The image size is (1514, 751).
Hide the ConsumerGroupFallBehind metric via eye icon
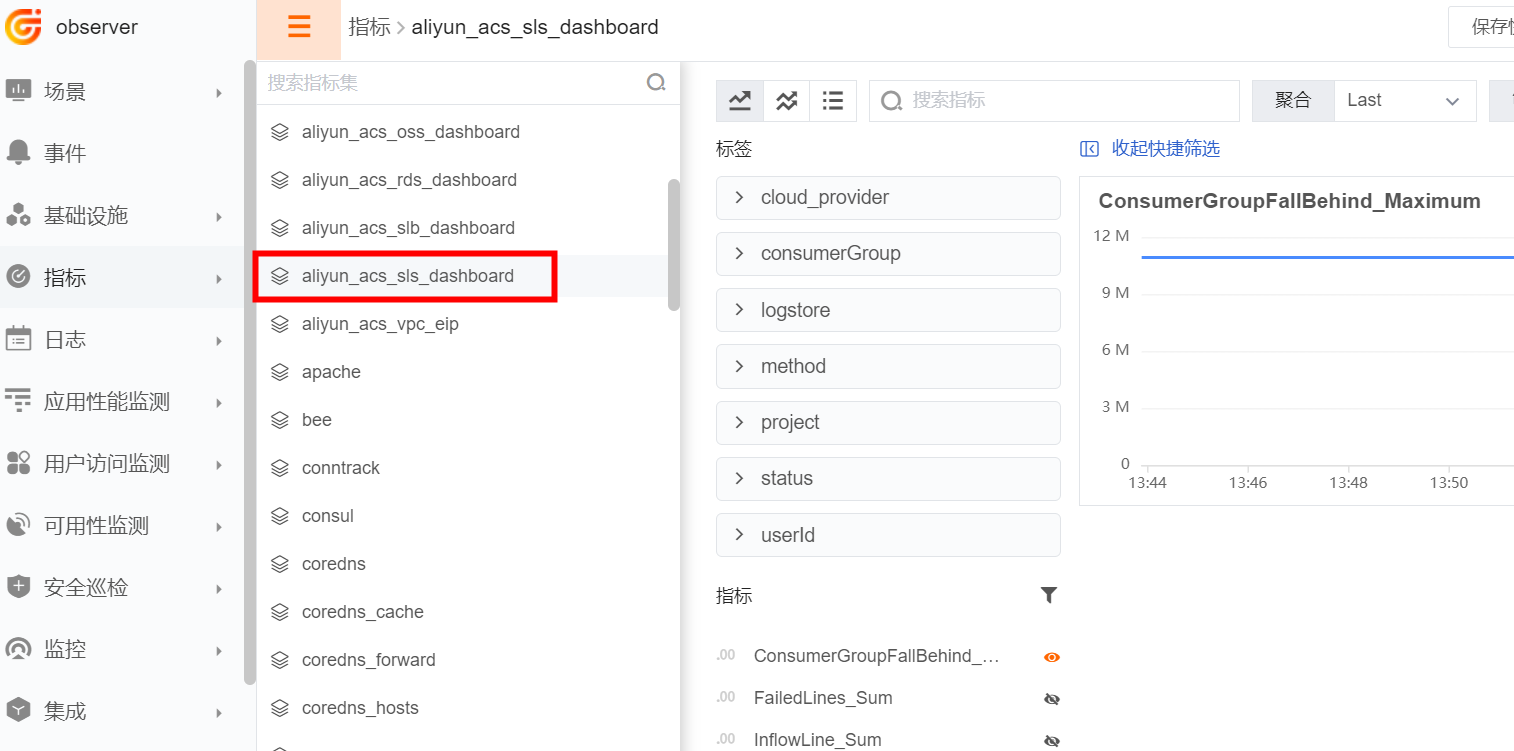click(x=1051, y=657)
